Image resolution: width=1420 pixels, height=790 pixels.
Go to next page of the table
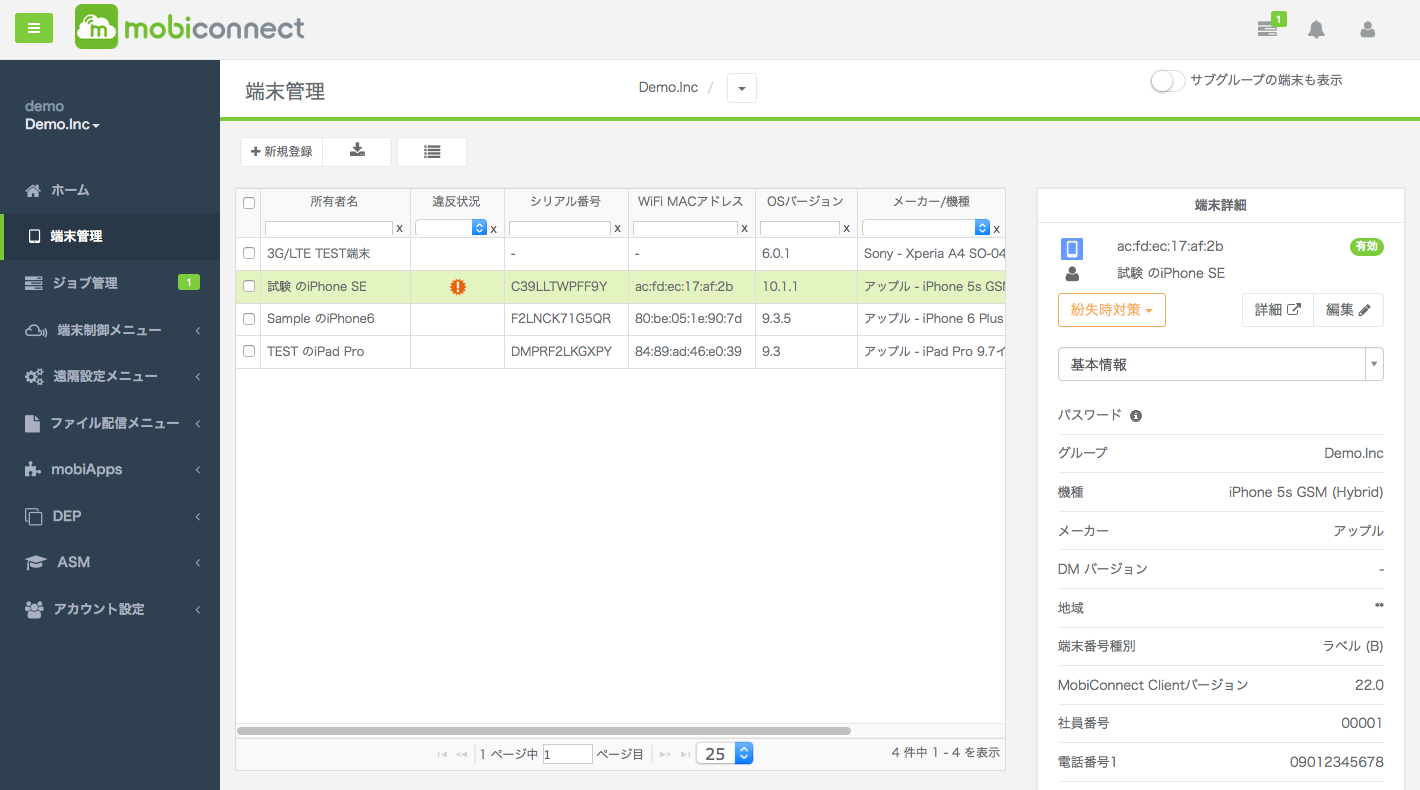tap(665, 755)
